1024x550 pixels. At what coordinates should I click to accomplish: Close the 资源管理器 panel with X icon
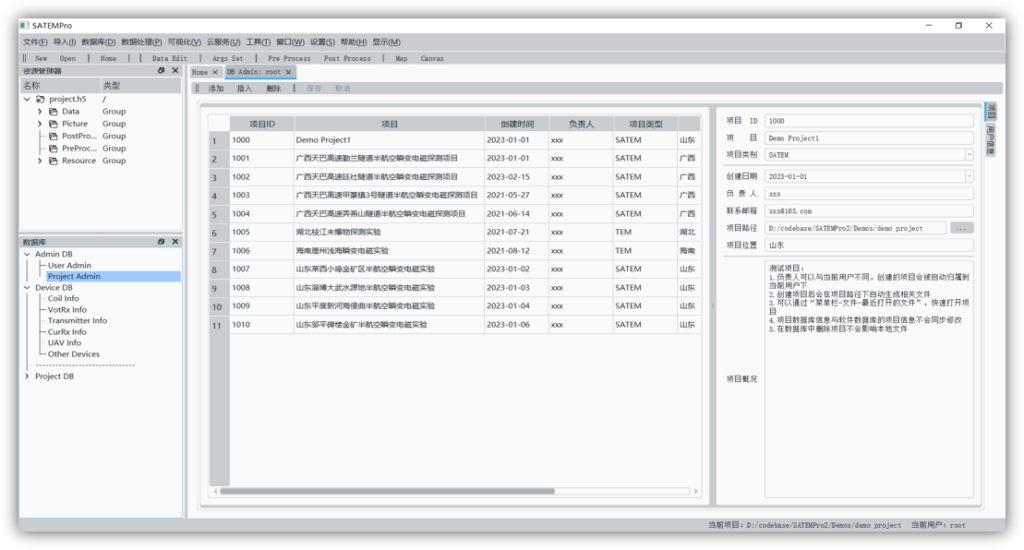click(175, 71)
